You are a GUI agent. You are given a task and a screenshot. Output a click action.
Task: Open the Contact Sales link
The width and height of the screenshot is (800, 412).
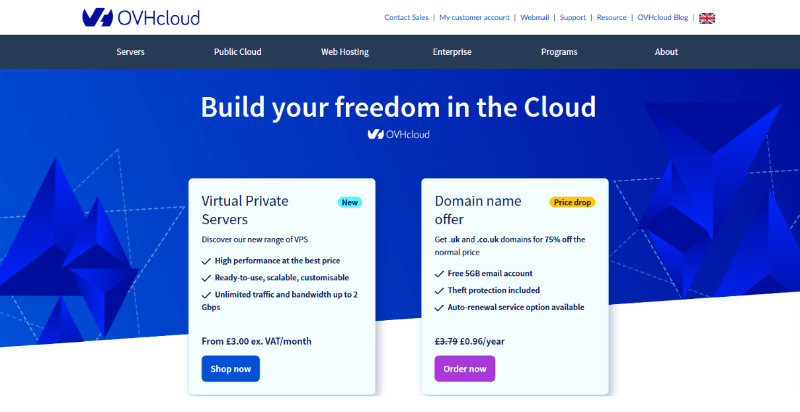(406, 17)
